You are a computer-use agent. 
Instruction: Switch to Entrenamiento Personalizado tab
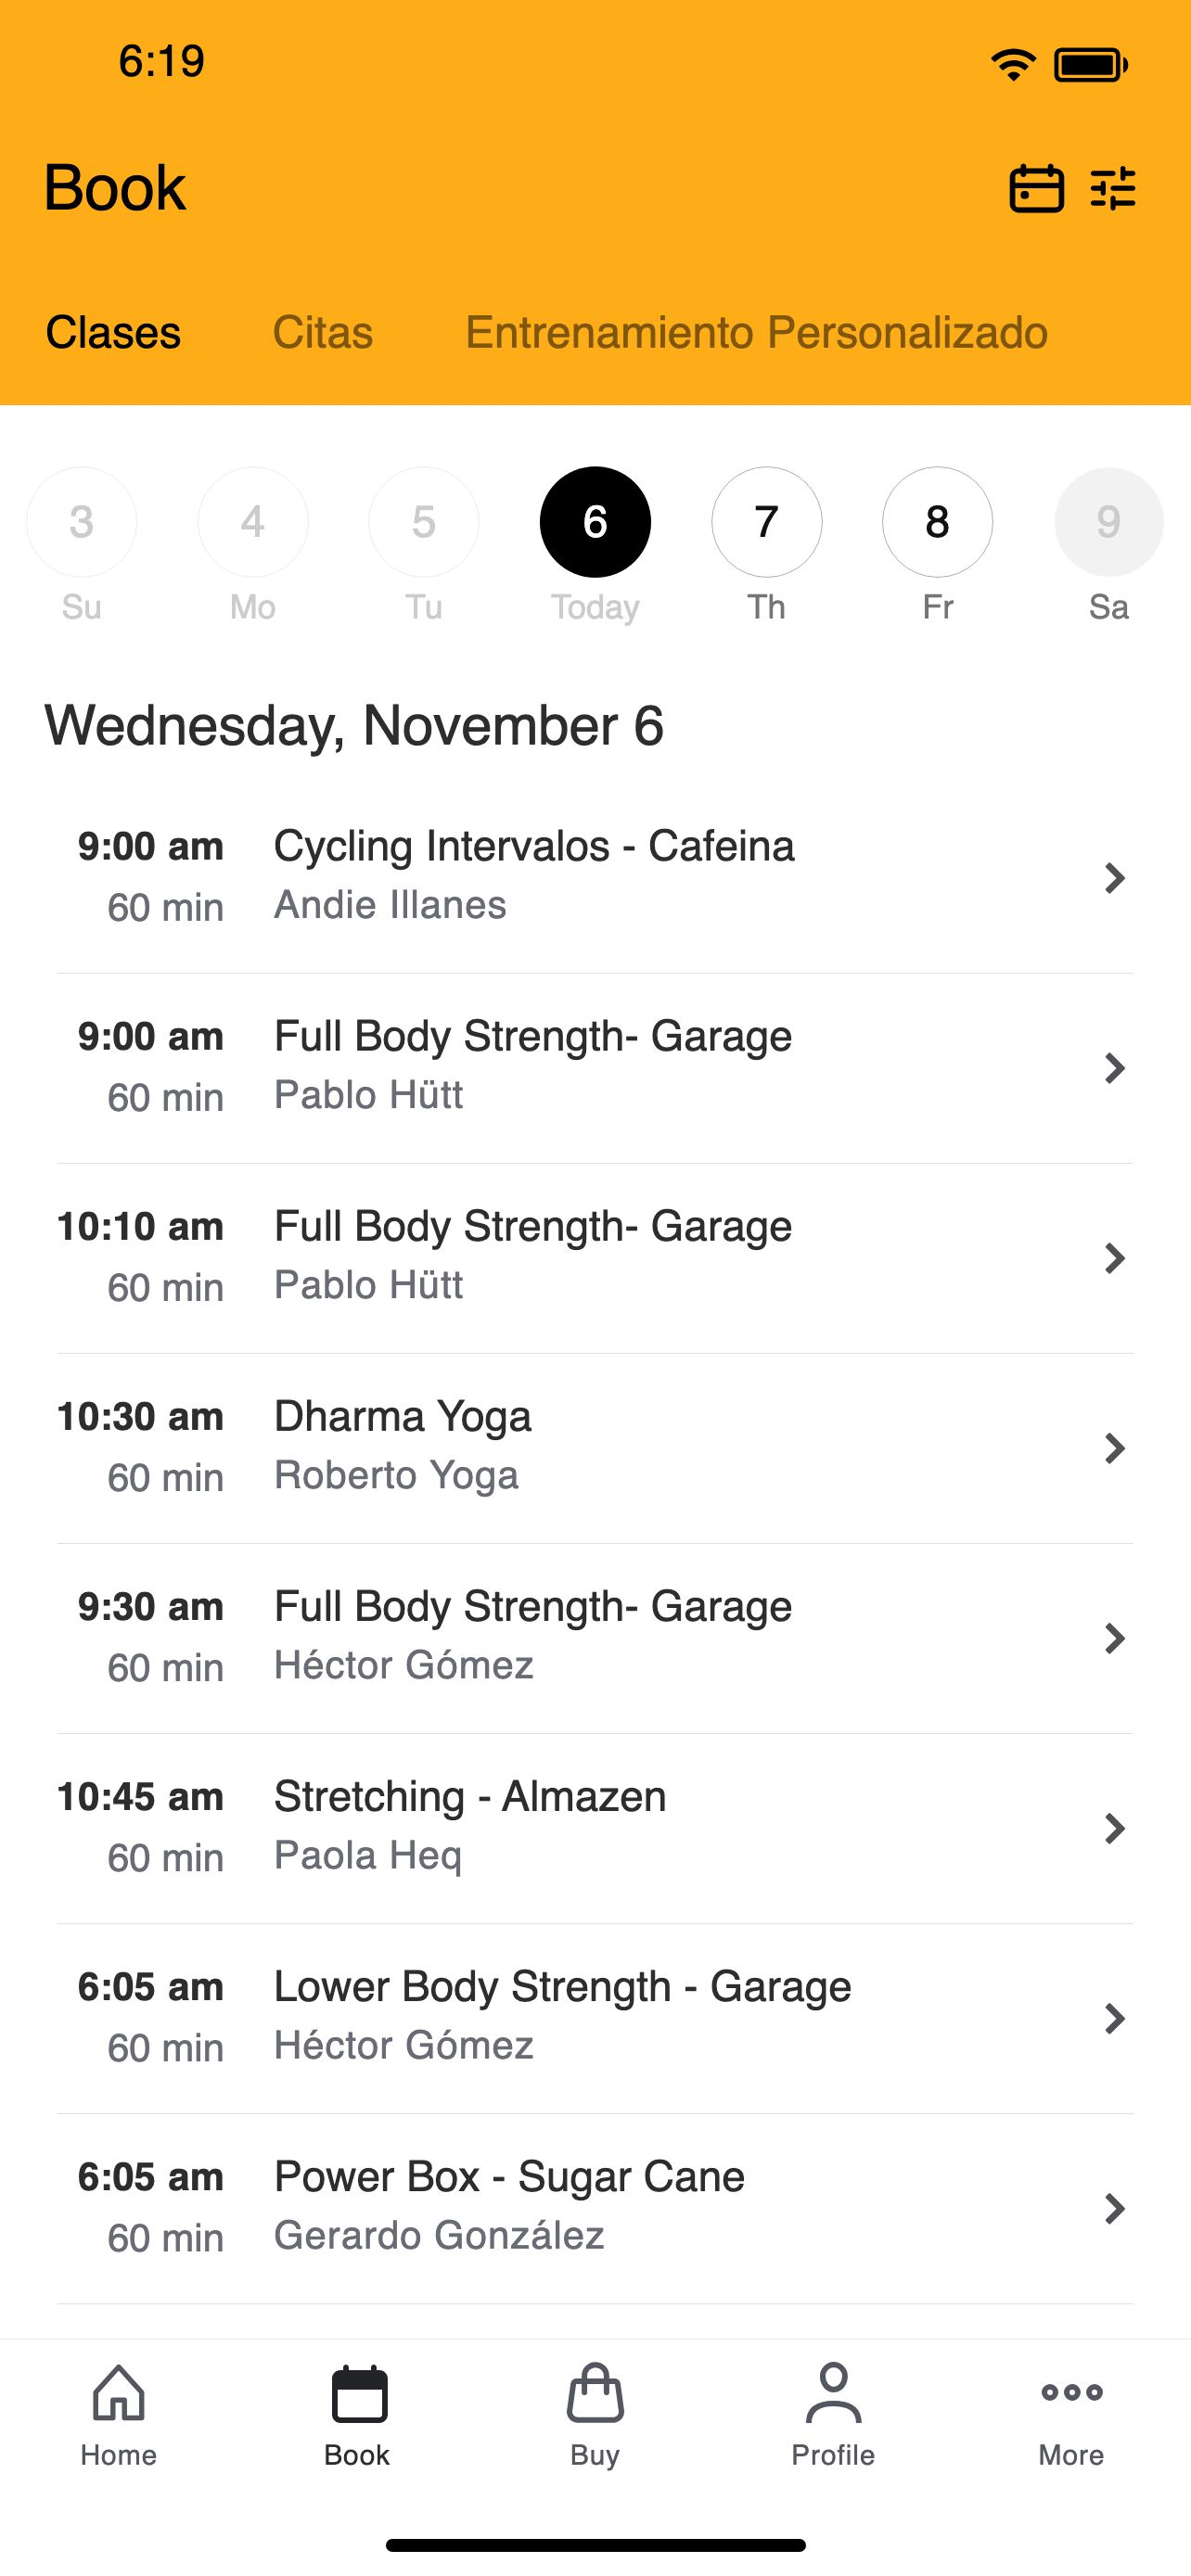click(756, 332)
